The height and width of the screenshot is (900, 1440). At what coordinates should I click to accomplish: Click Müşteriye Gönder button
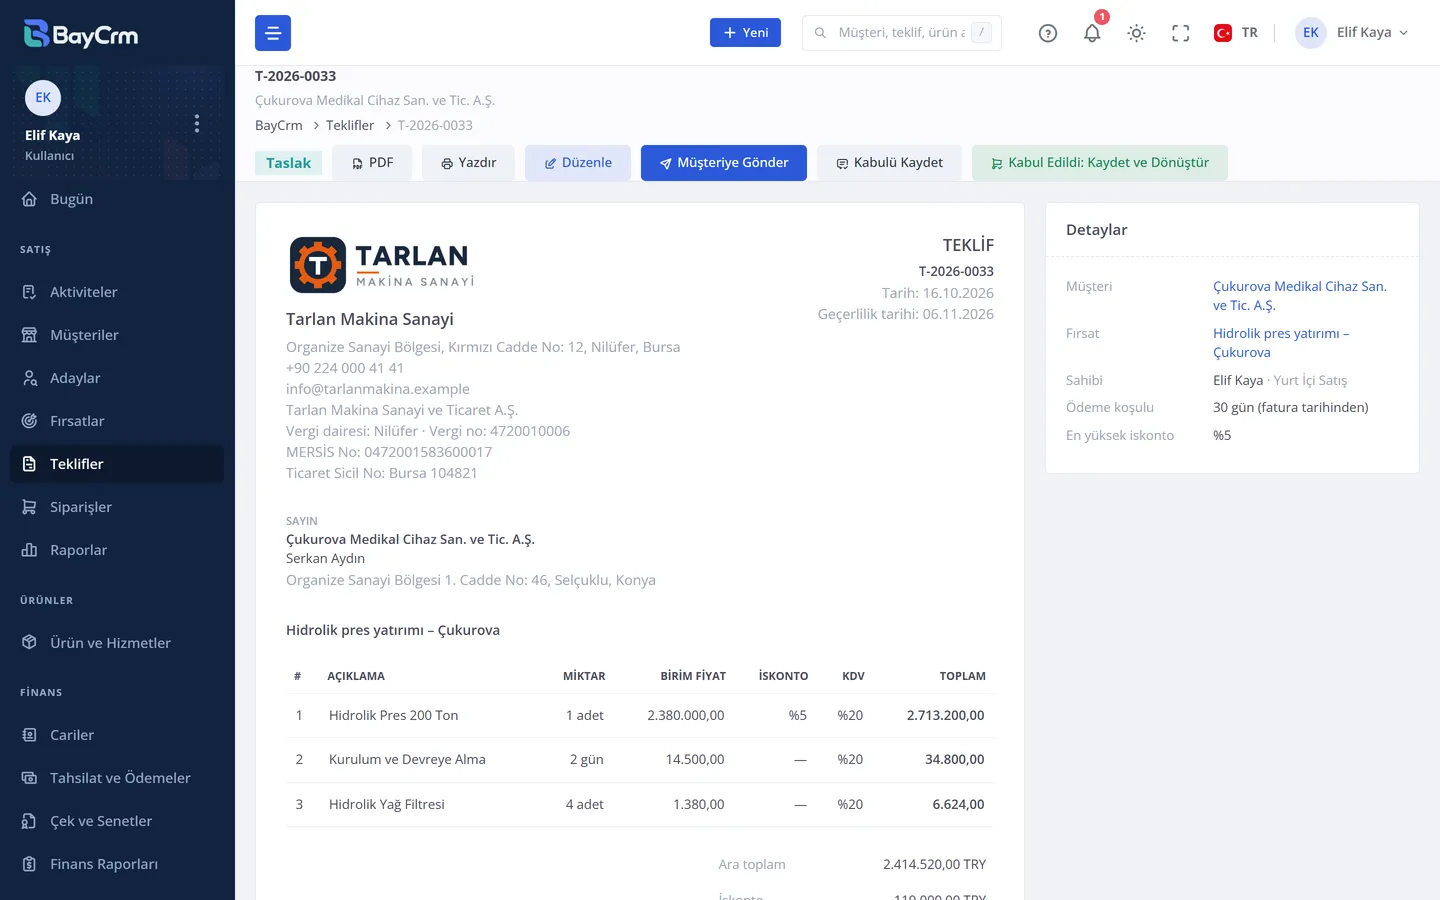coord(724,163)
